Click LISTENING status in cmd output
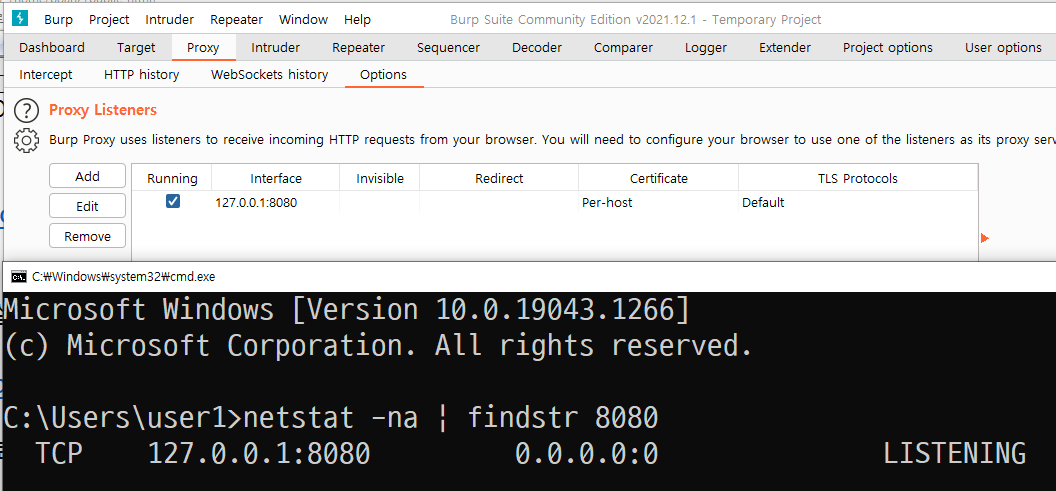Viewport: 1056px width, 491px height. pos(954,454)
